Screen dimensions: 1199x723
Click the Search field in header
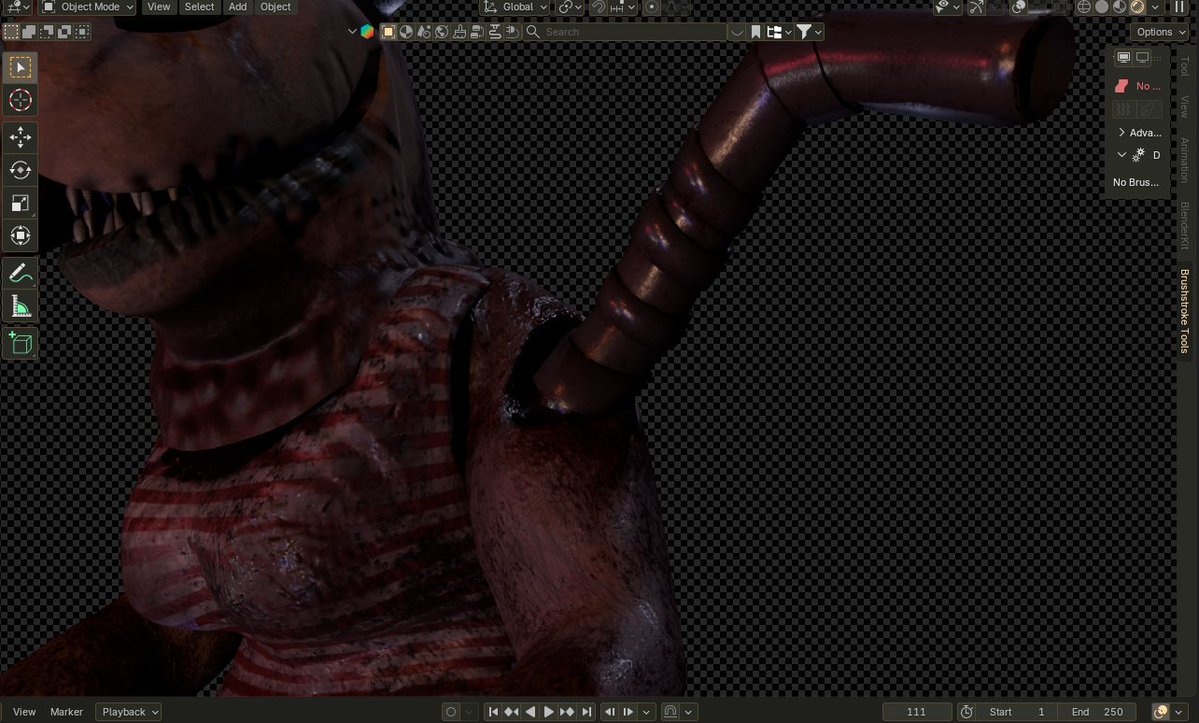625,31
